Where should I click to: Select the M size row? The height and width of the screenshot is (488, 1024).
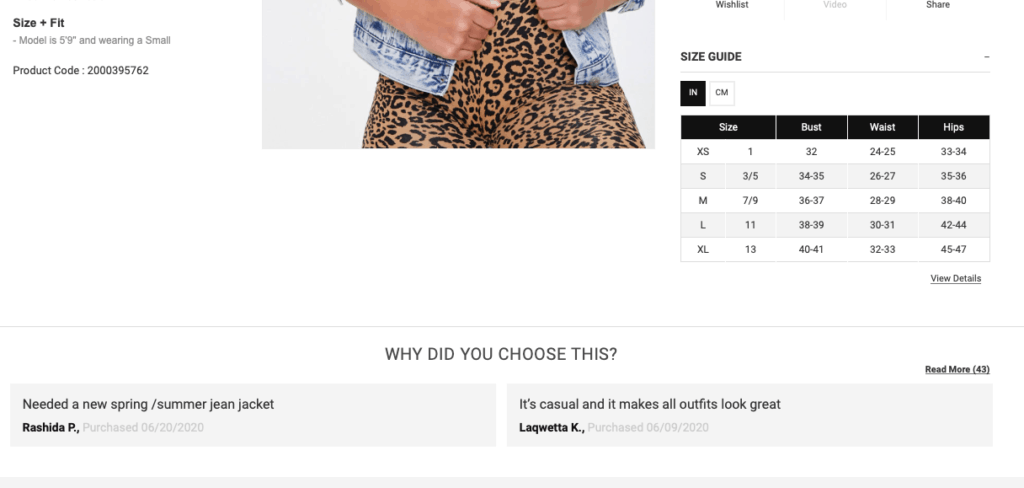click(x=835, y=201)
